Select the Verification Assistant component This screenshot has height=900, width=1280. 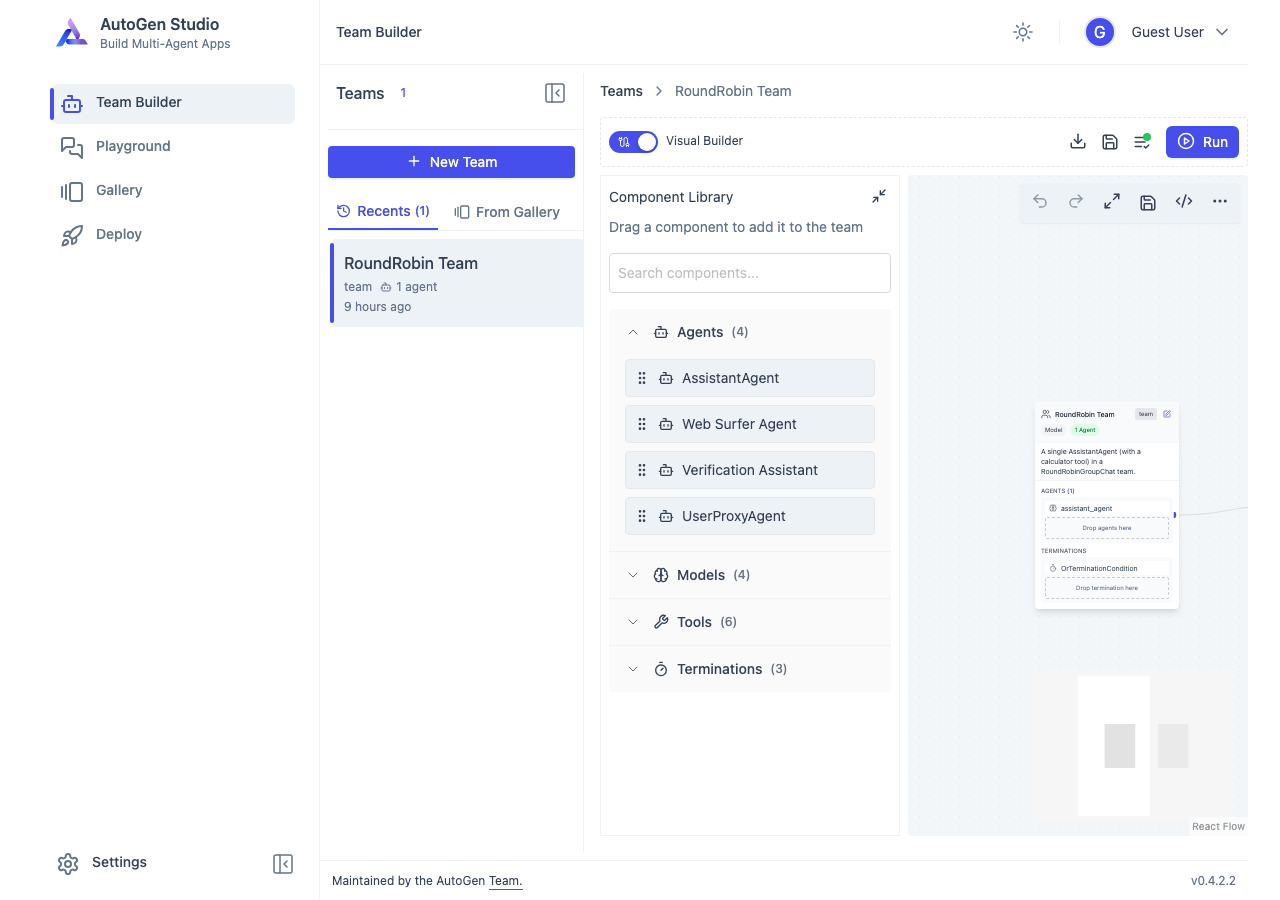(x=750, y=470)
